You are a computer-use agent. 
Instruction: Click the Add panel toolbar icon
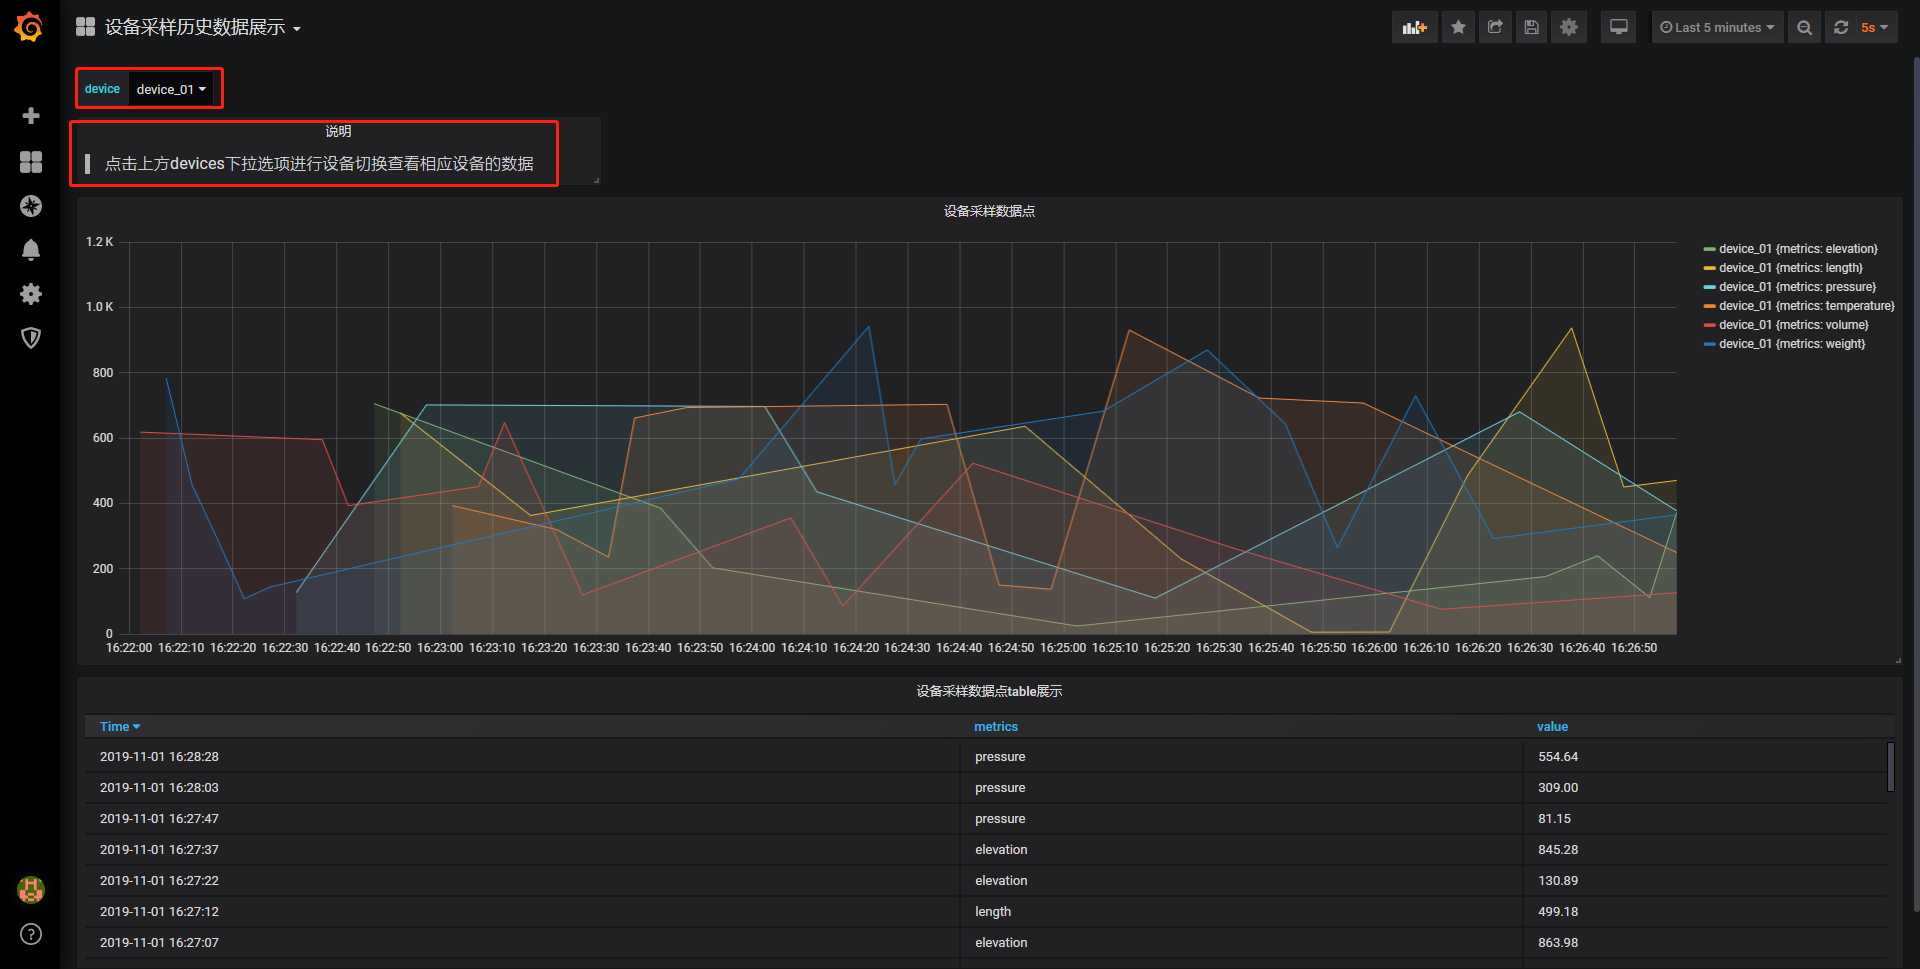1414,27
